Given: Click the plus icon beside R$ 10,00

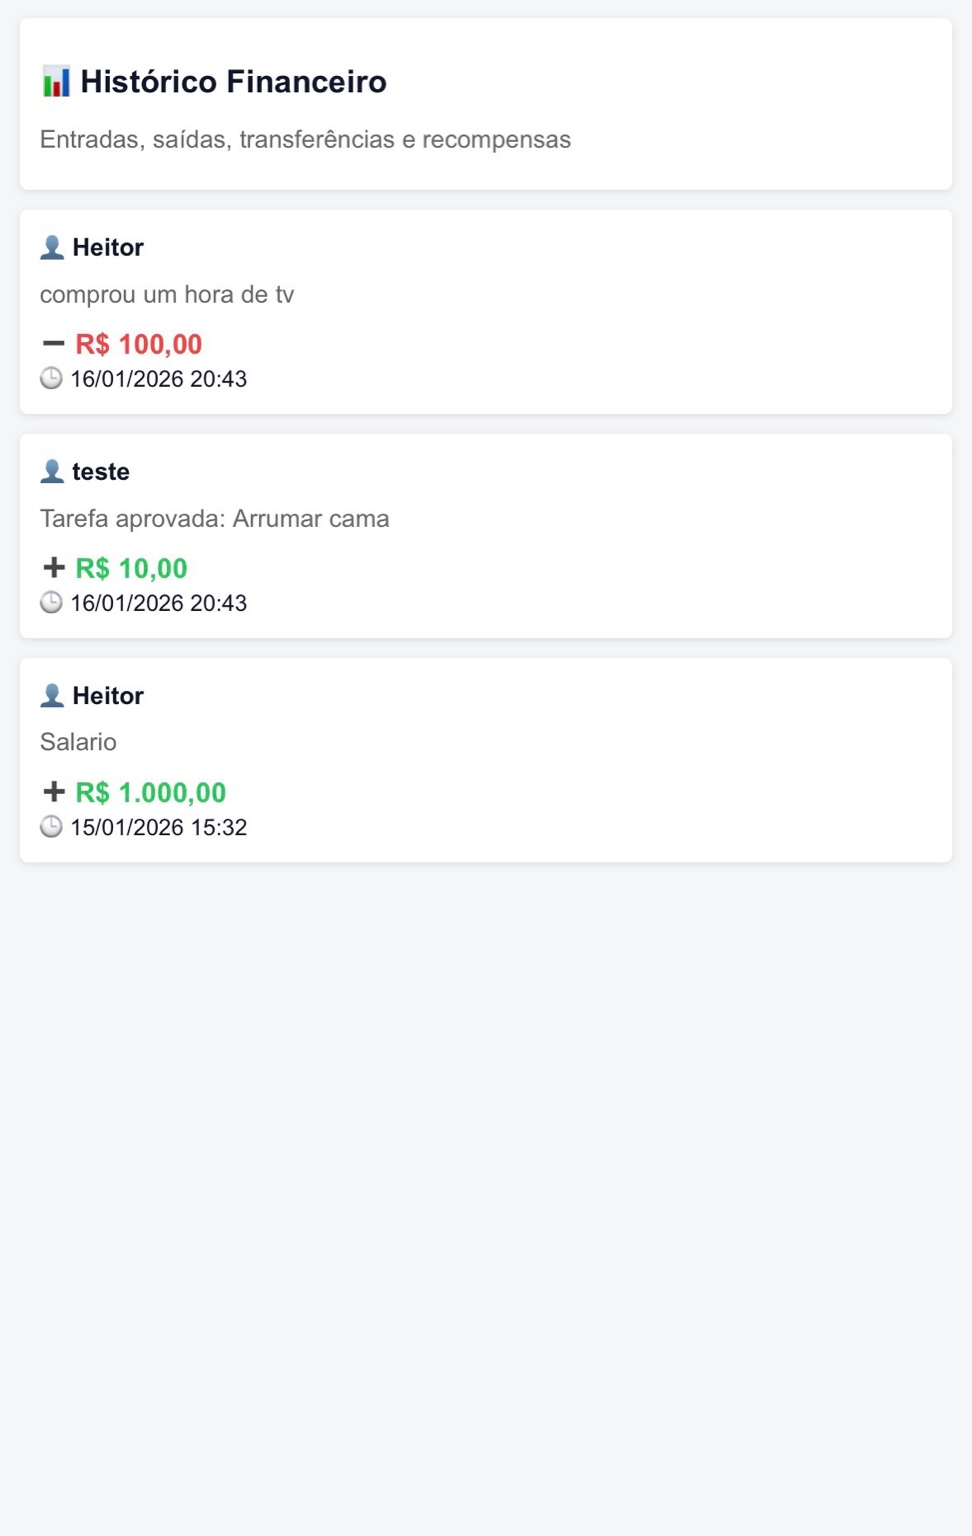Looking at the screenshot, I should pyautogui.click(x=54, y=568).
